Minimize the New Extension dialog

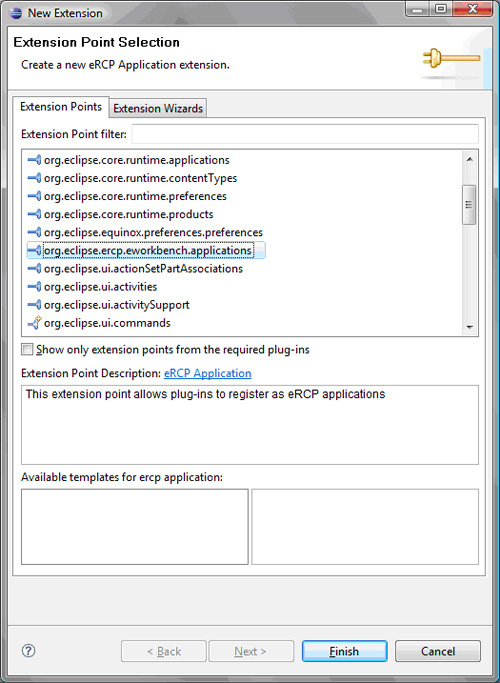pyautogui.click(x=419, y=9)
